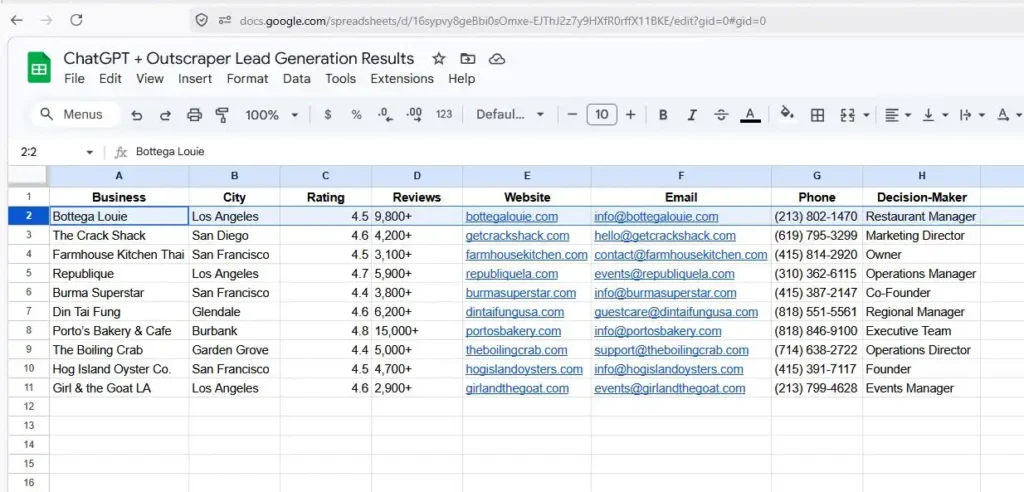The height and width of the screenshot is (492, 1024).
Task: Format as currency with dollar icon
Action: [x=328, y=115]
